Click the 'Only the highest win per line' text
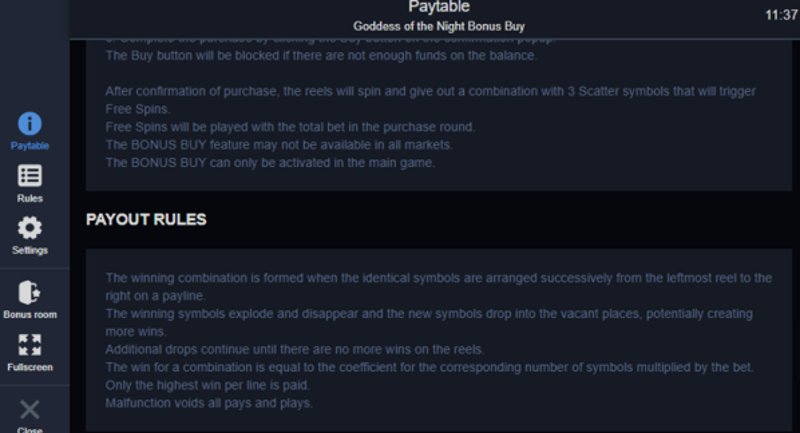The width and height of the screenshot is (800, 433). 207,385
